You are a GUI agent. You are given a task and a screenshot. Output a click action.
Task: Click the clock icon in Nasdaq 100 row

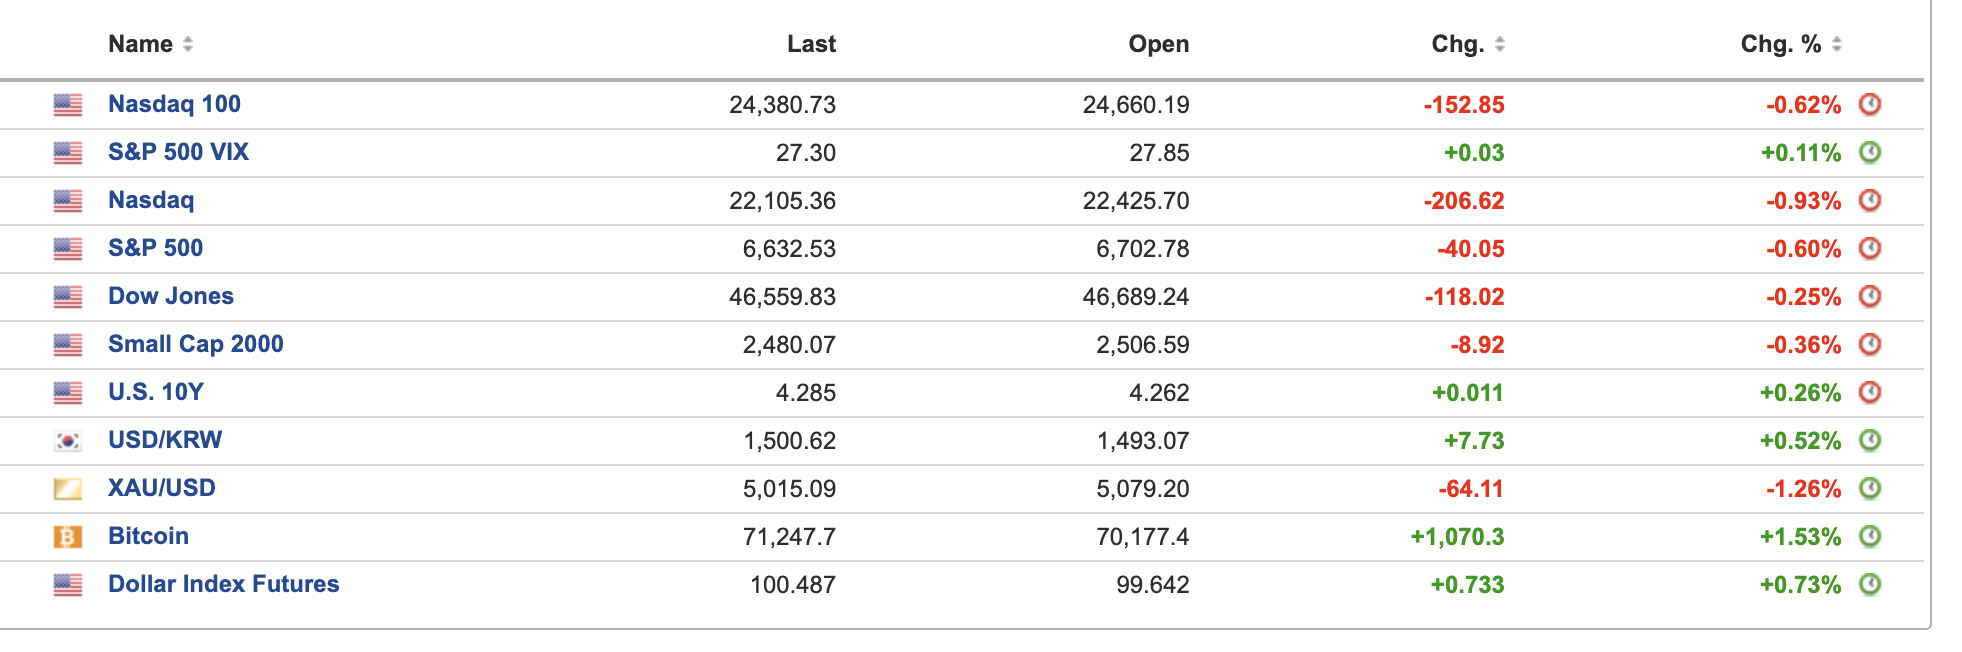[x=1869, y=104]
